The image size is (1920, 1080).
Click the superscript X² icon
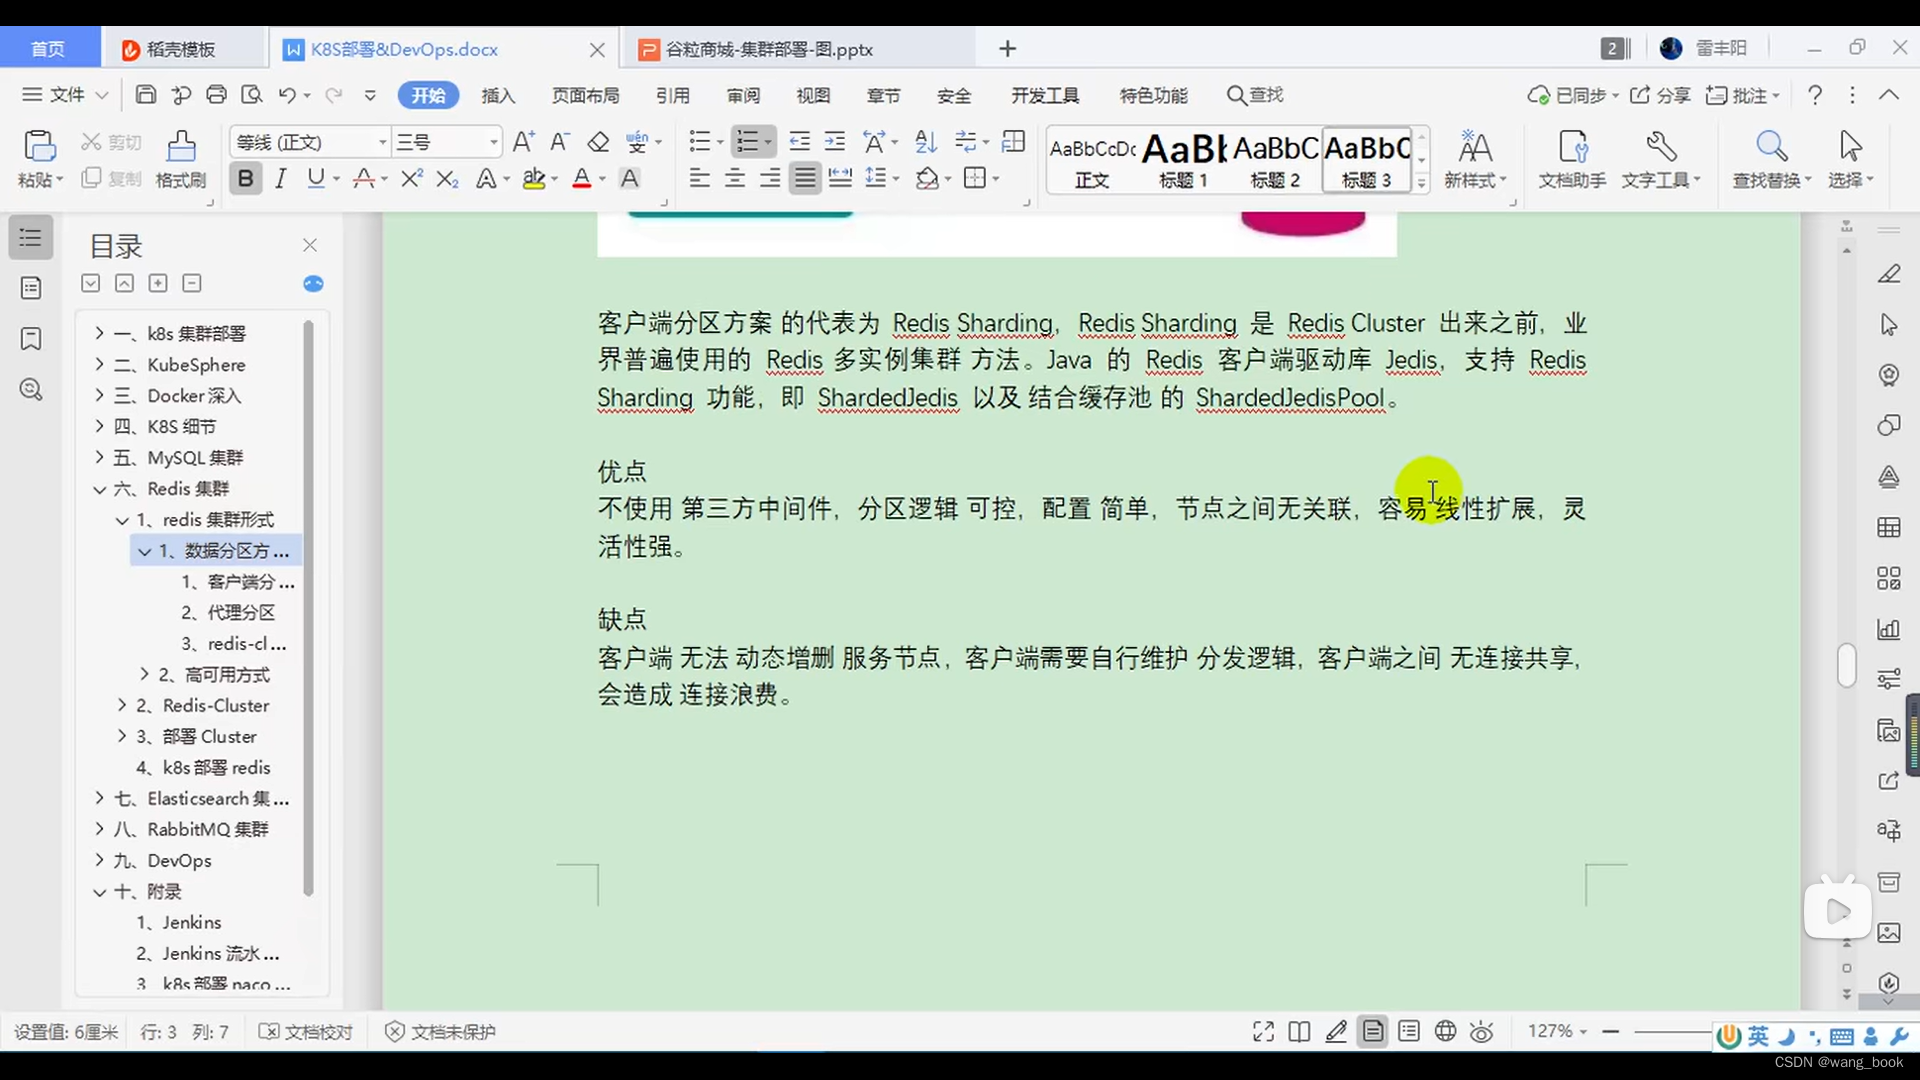click(x=411, y=179)
